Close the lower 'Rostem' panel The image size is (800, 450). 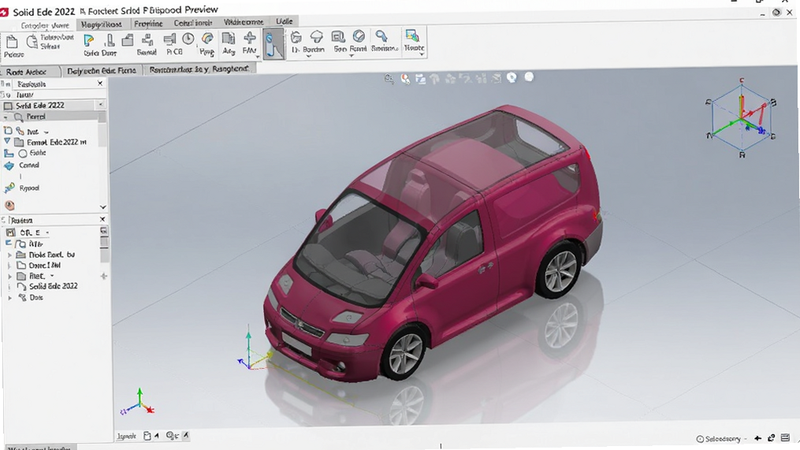102,219
